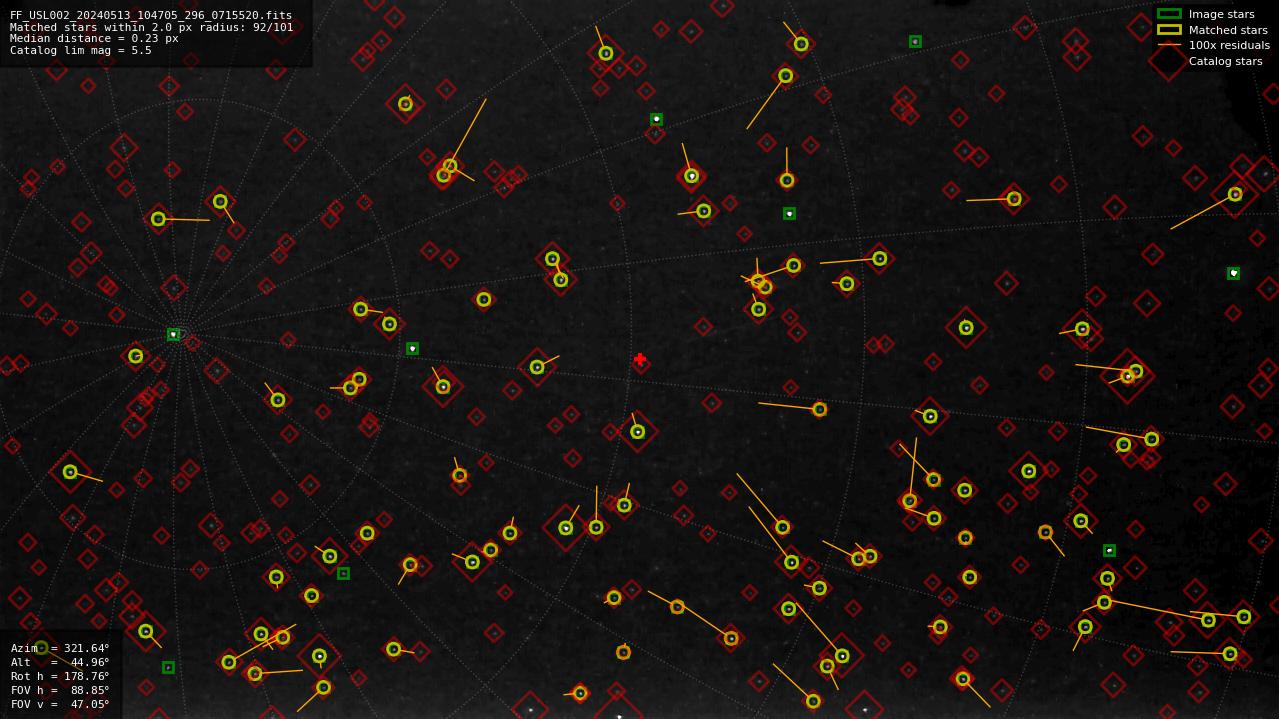The width and height of the screenshot is (1279, 719).
Task: Click the 'Azim = 321.64°' readout
Action: (x=60, y=648)
